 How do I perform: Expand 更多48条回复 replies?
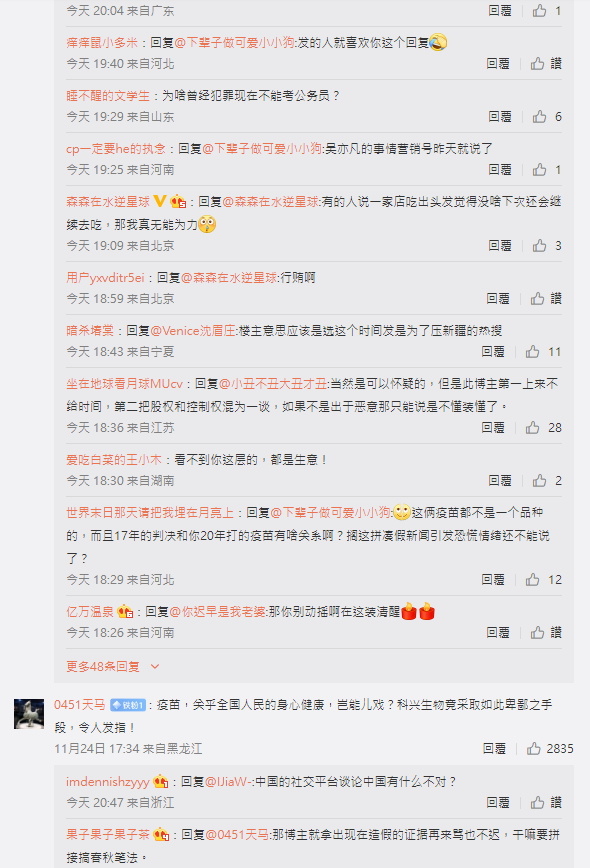[103, 666]
